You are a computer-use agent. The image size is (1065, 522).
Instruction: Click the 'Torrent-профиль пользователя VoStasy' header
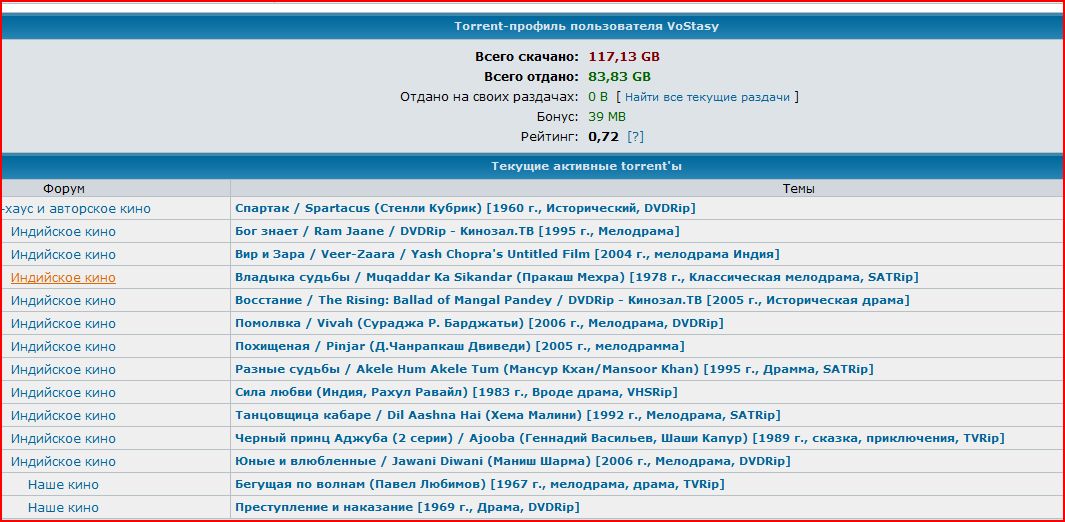coord(587,26)
